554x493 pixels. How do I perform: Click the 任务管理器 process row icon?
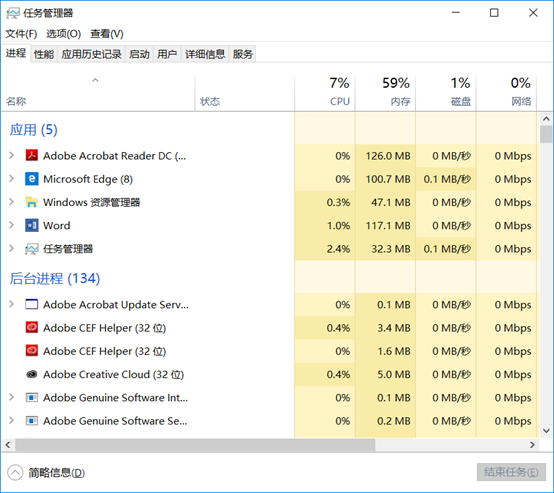[x=32, y=249]
